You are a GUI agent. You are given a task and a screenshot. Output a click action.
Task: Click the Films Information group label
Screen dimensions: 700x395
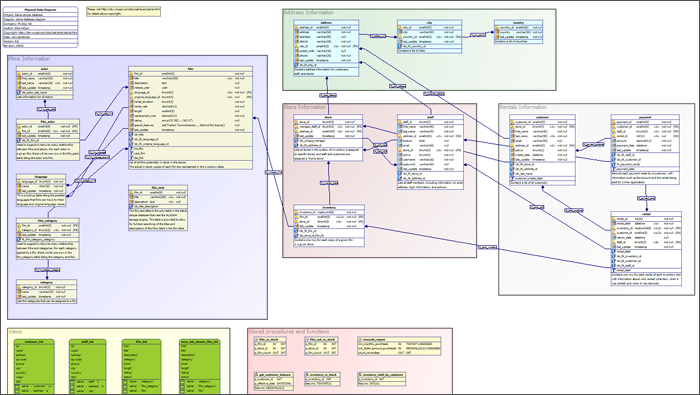point(29,59)
